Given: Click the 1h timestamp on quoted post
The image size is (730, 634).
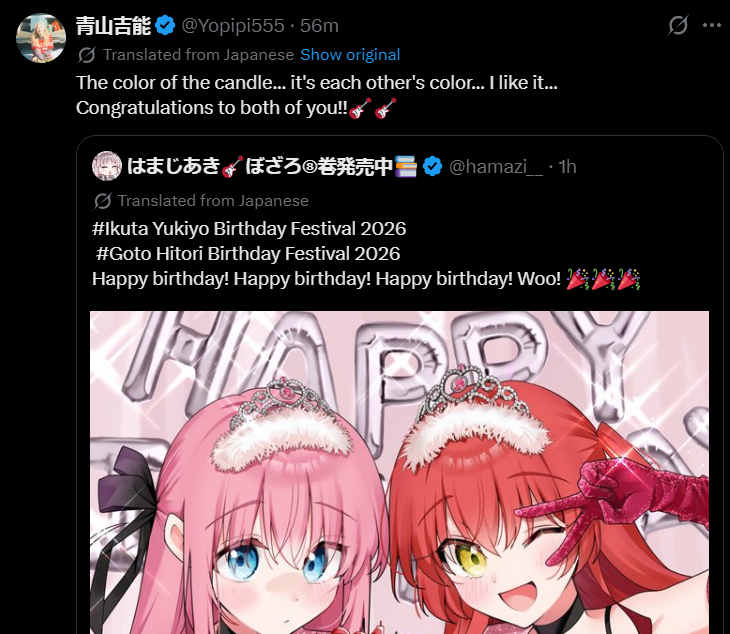Looking at the screenshot, I should pyautogui.click(x=567, y=167).
